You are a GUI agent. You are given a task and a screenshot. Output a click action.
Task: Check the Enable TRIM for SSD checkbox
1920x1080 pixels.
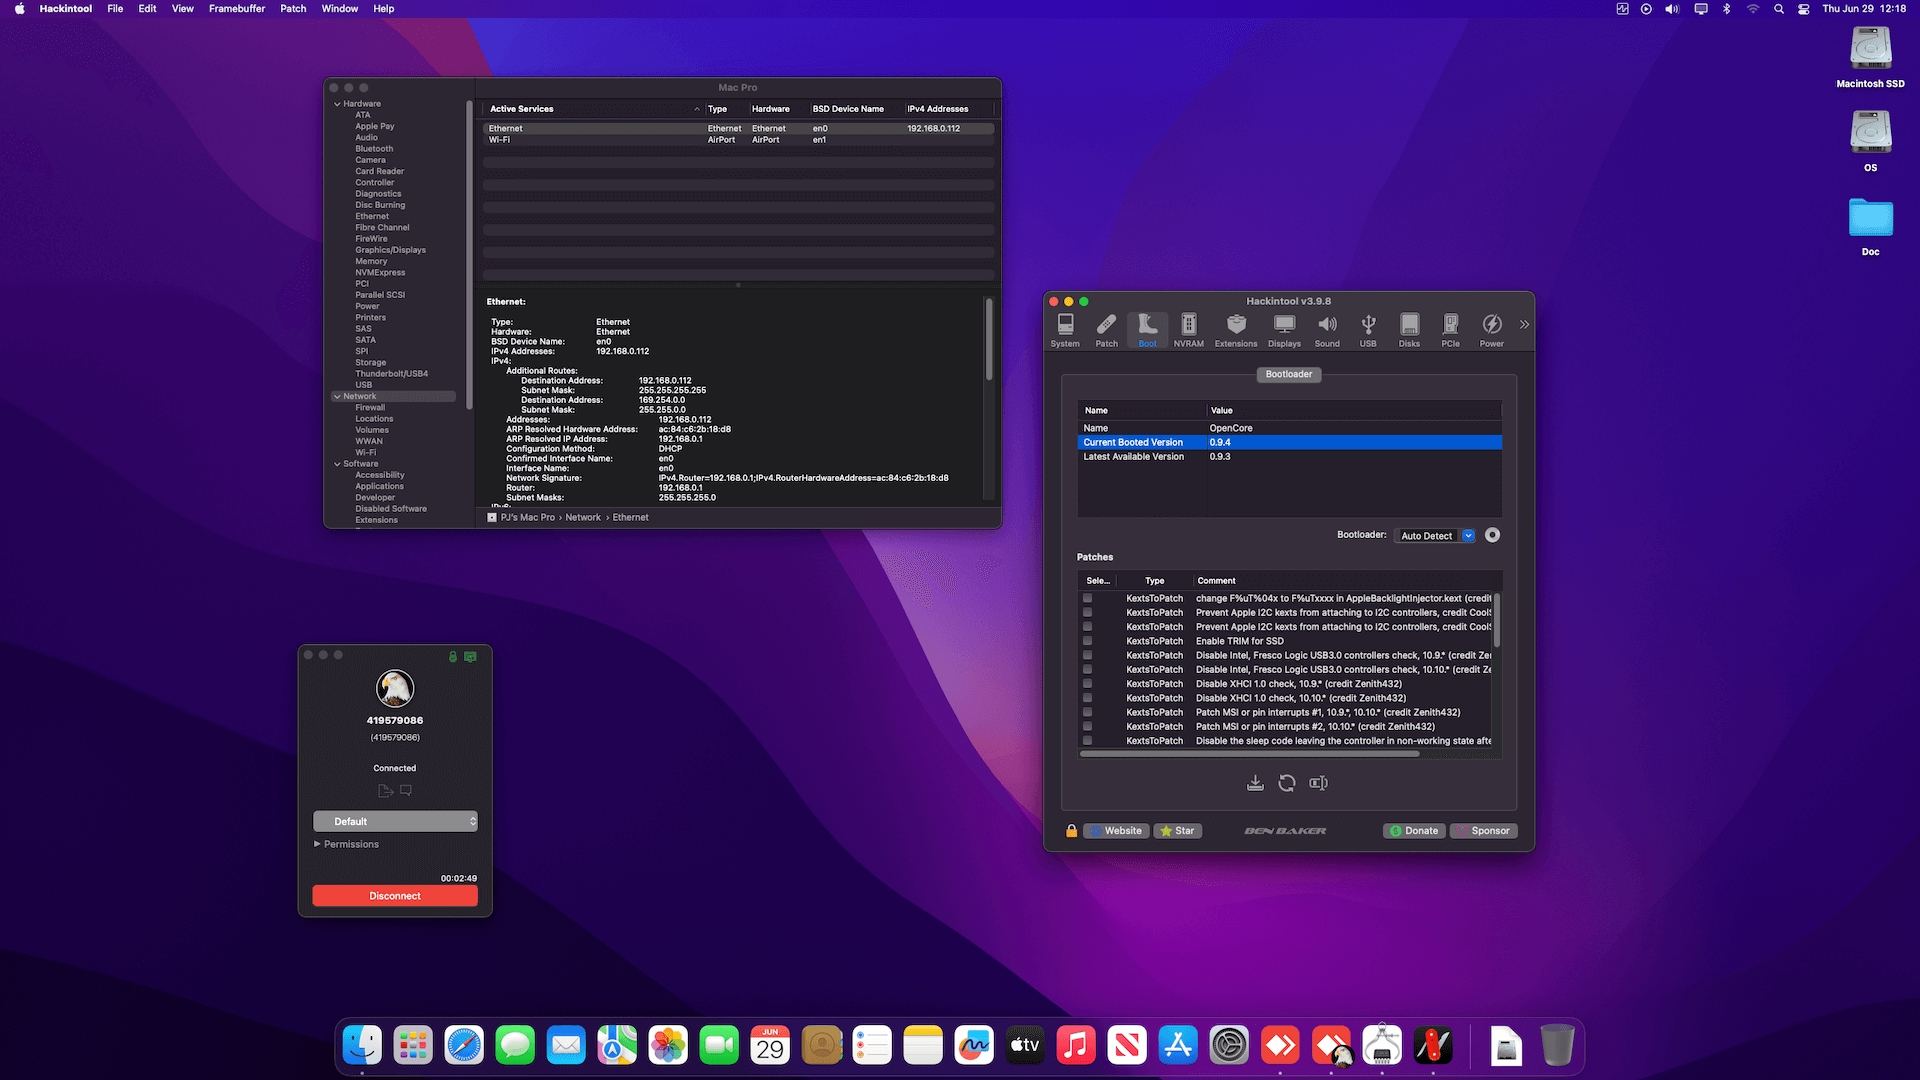(1087, 641)
